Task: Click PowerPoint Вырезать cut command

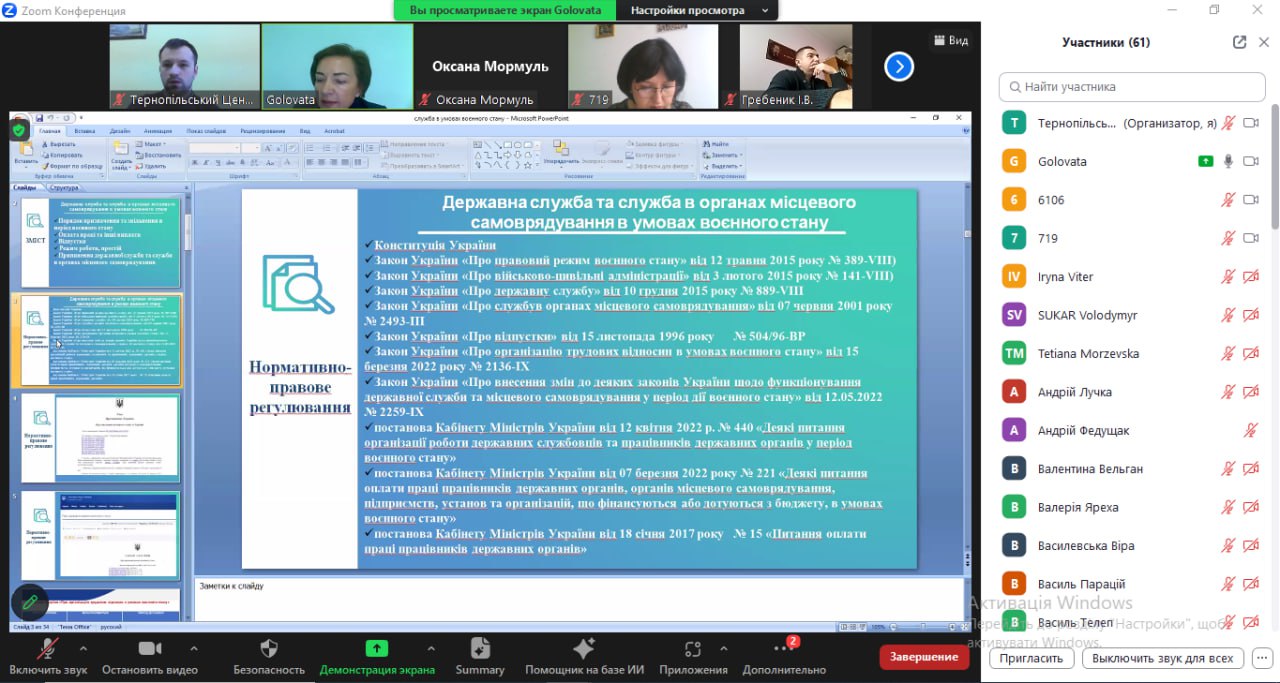Action: point(60,144)
